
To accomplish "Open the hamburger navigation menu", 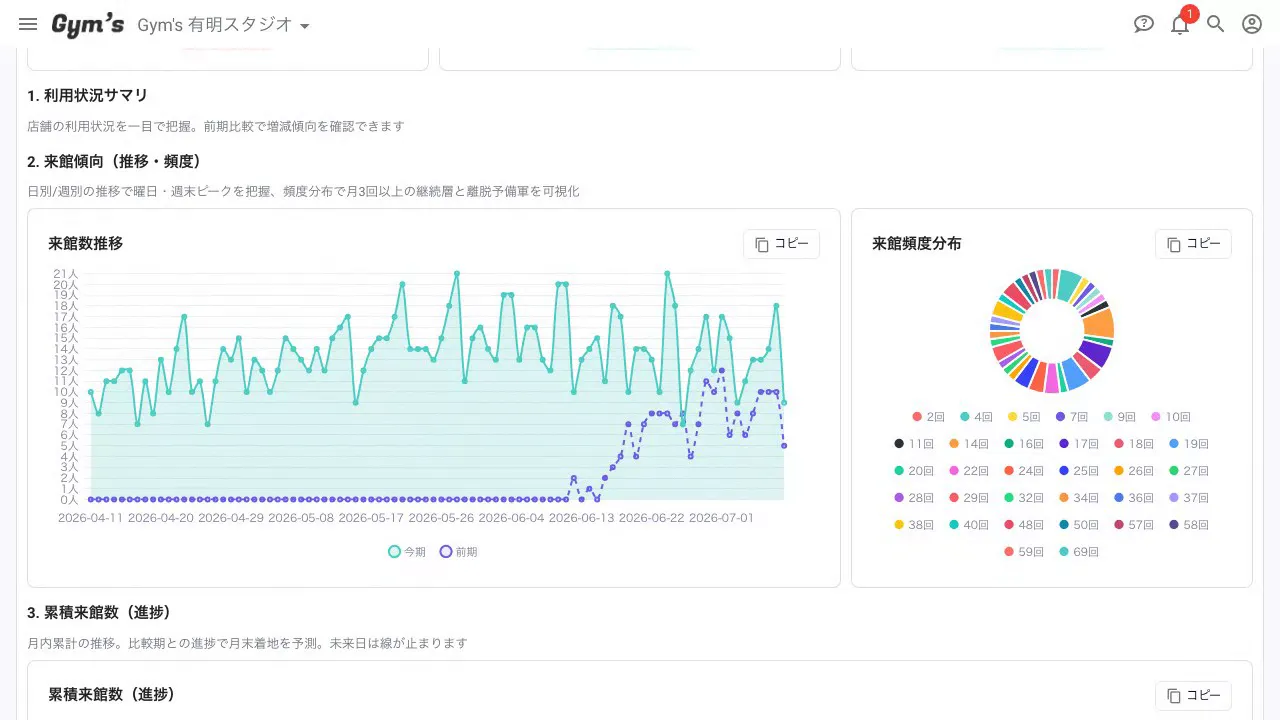I will (x=28, y=24).
